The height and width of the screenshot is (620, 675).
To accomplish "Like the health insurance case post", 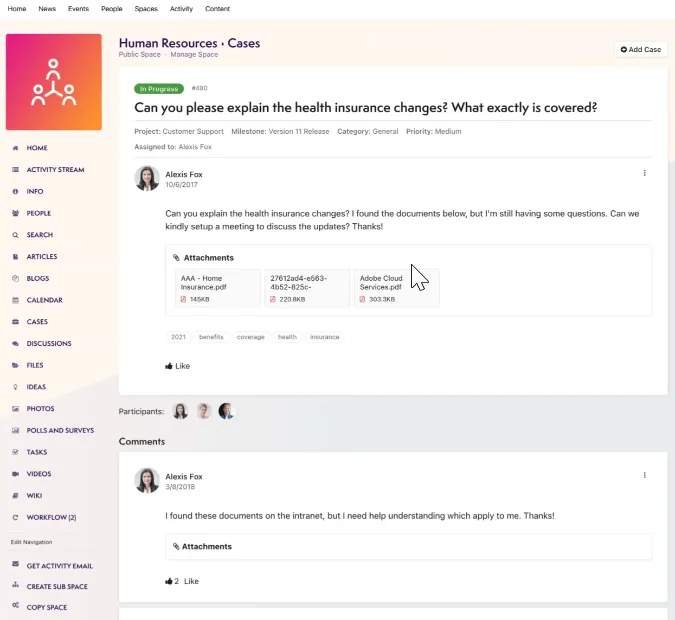I will (x=177, y=366).
